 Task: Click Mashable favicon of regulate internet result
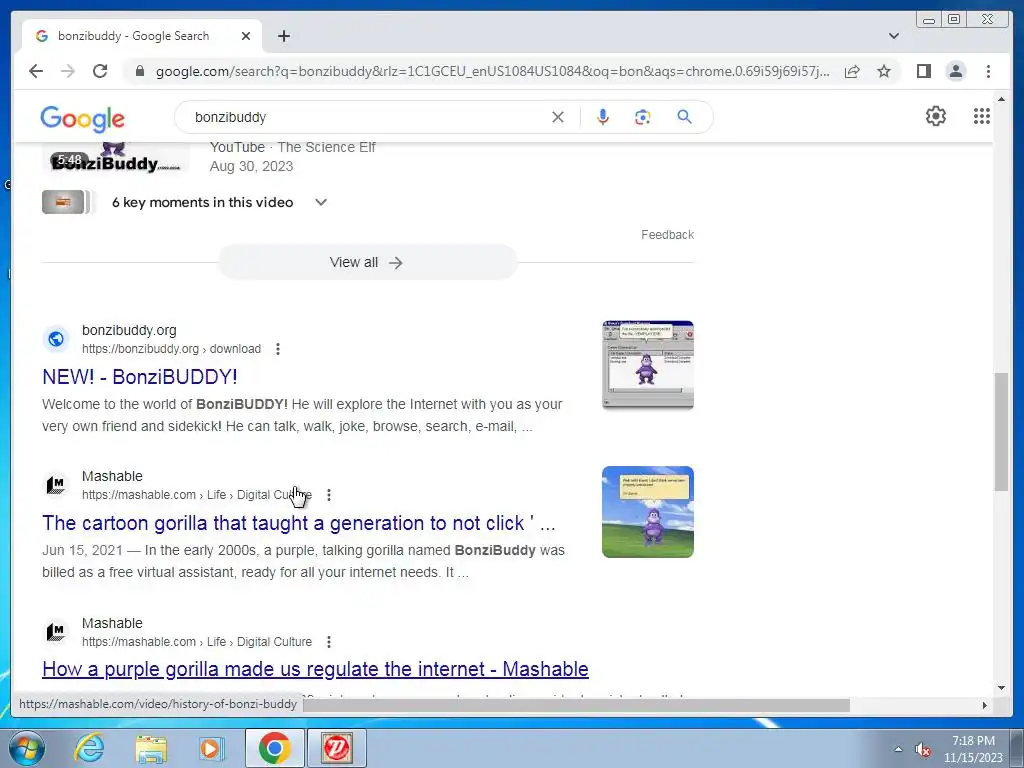[56, 632]
